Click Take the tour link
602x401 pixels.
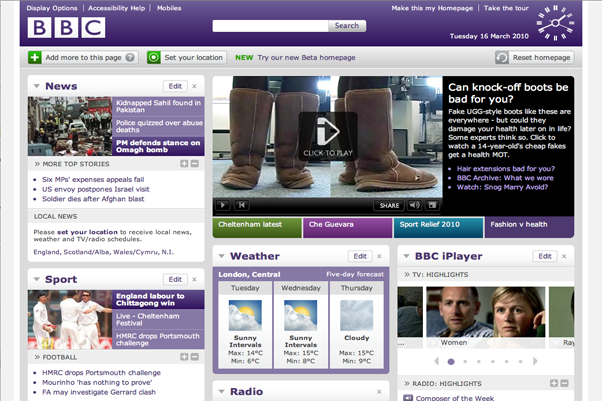point(506,8)
